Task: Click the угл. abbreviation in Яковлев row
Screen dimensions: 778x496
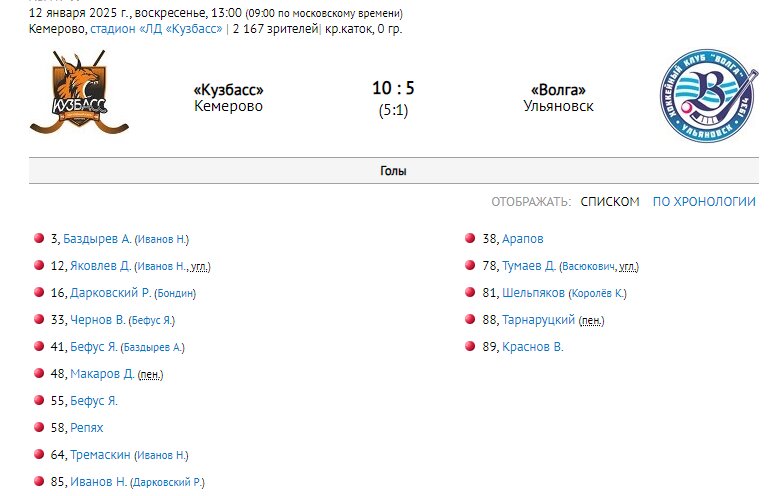Action: [x=199, y=267]
